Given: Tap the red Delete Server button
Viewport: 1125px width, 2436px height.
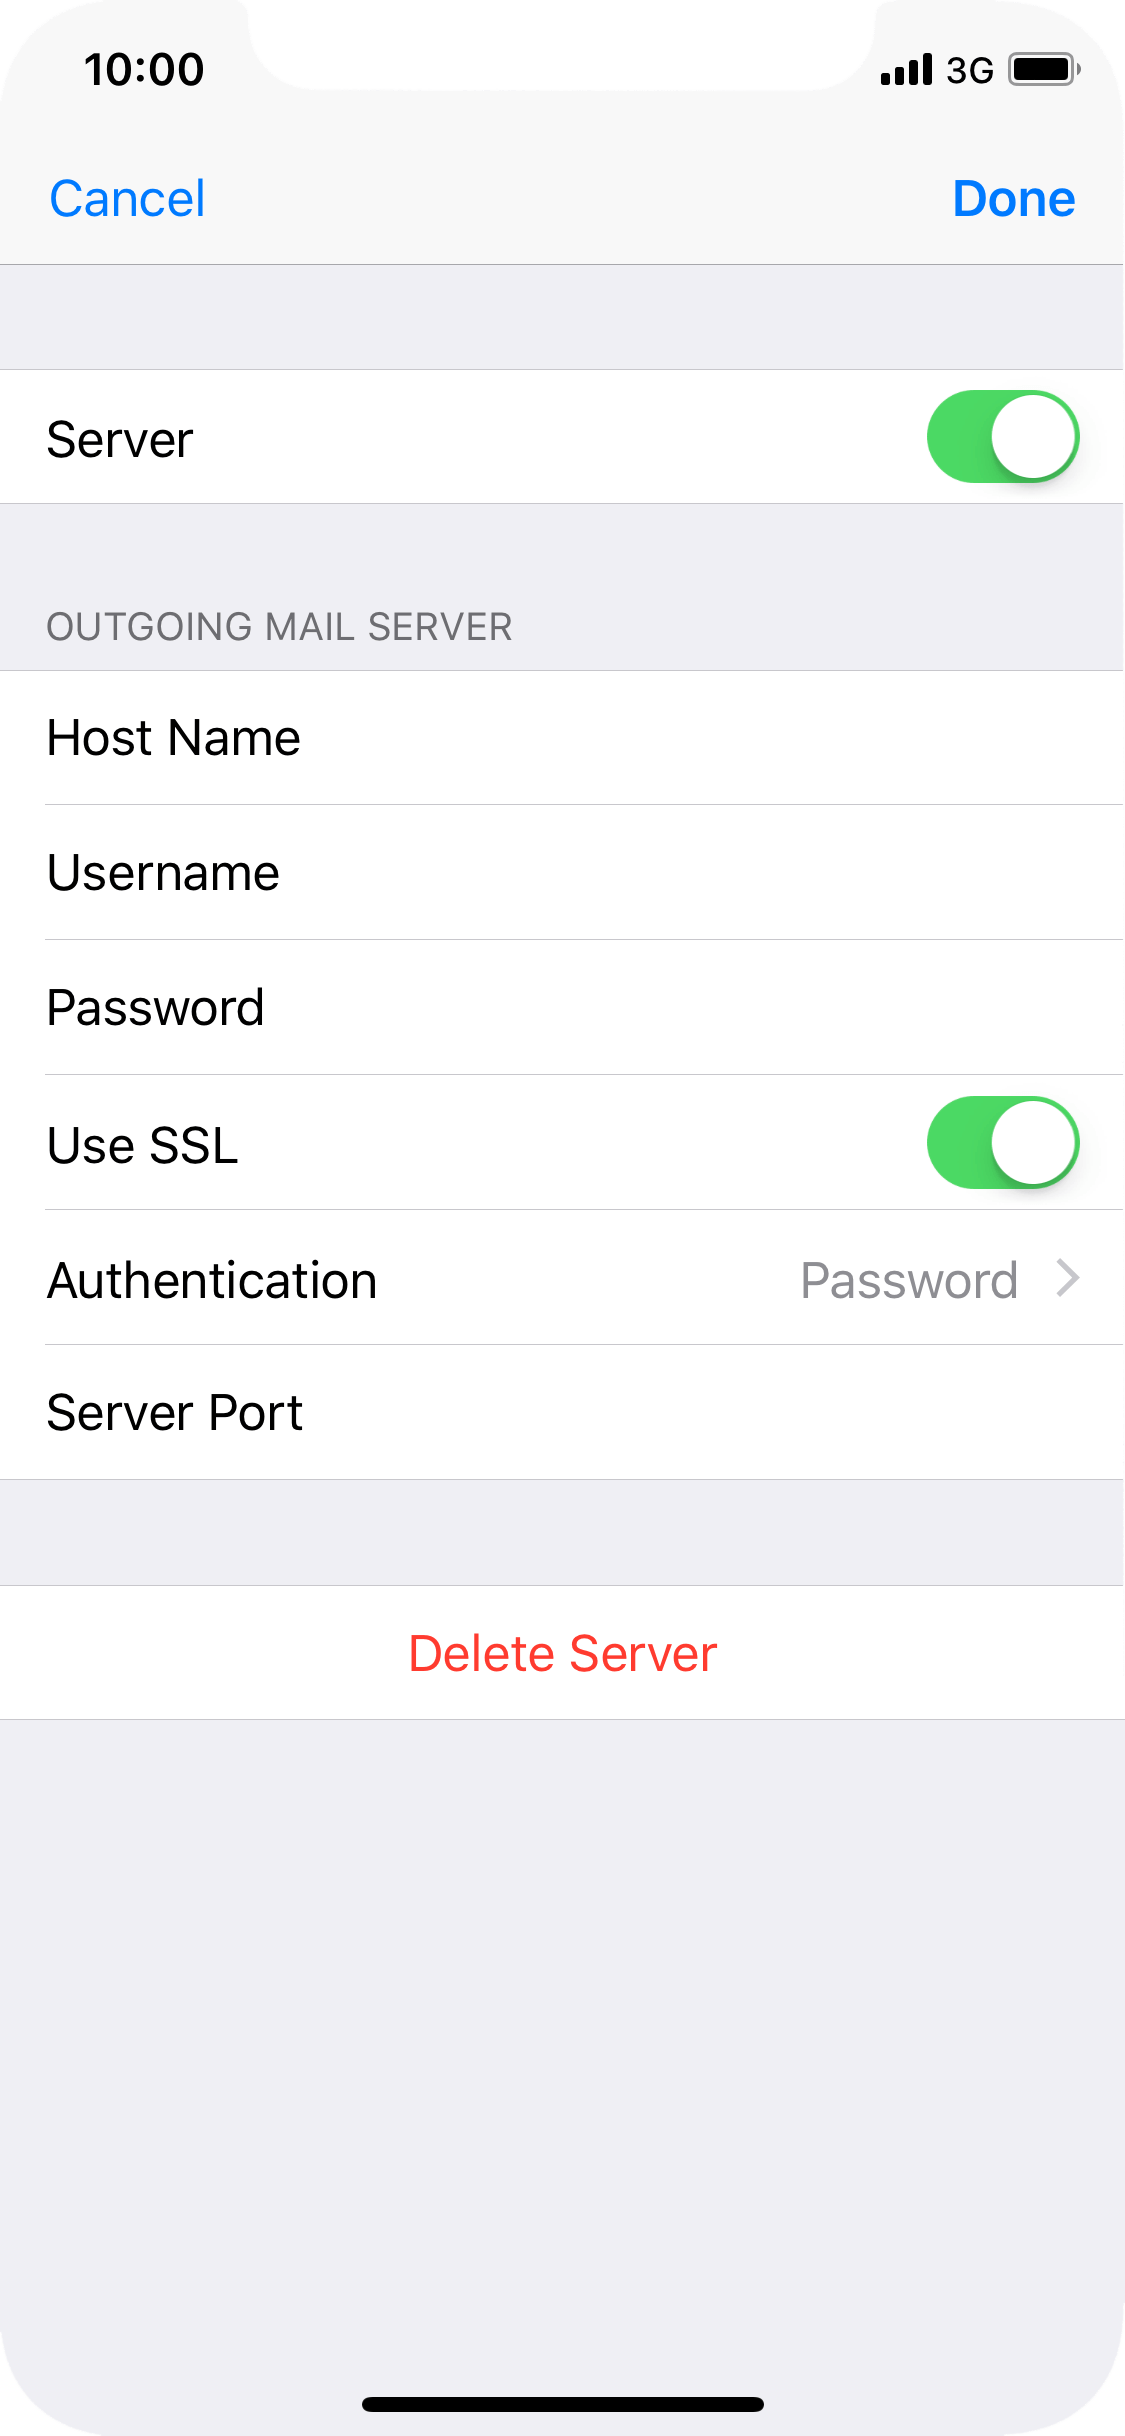Looking at the screenshot, I should click(x=562, y=1653).
